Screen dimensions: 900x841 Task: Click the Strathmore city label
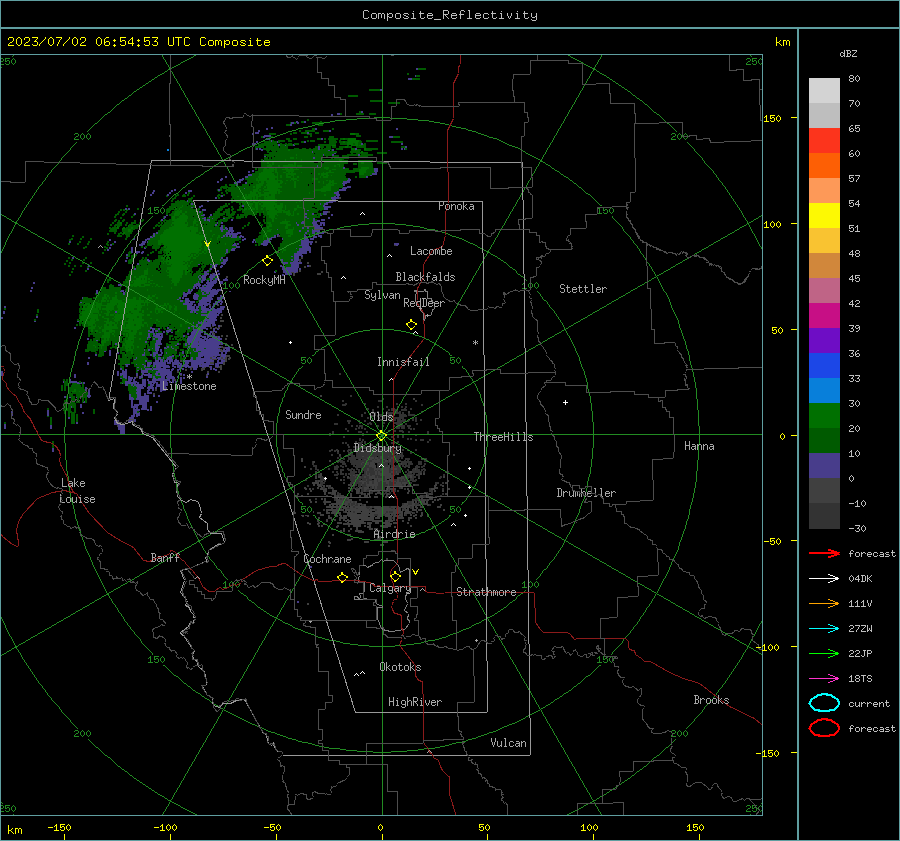click(x=486, y=592)
